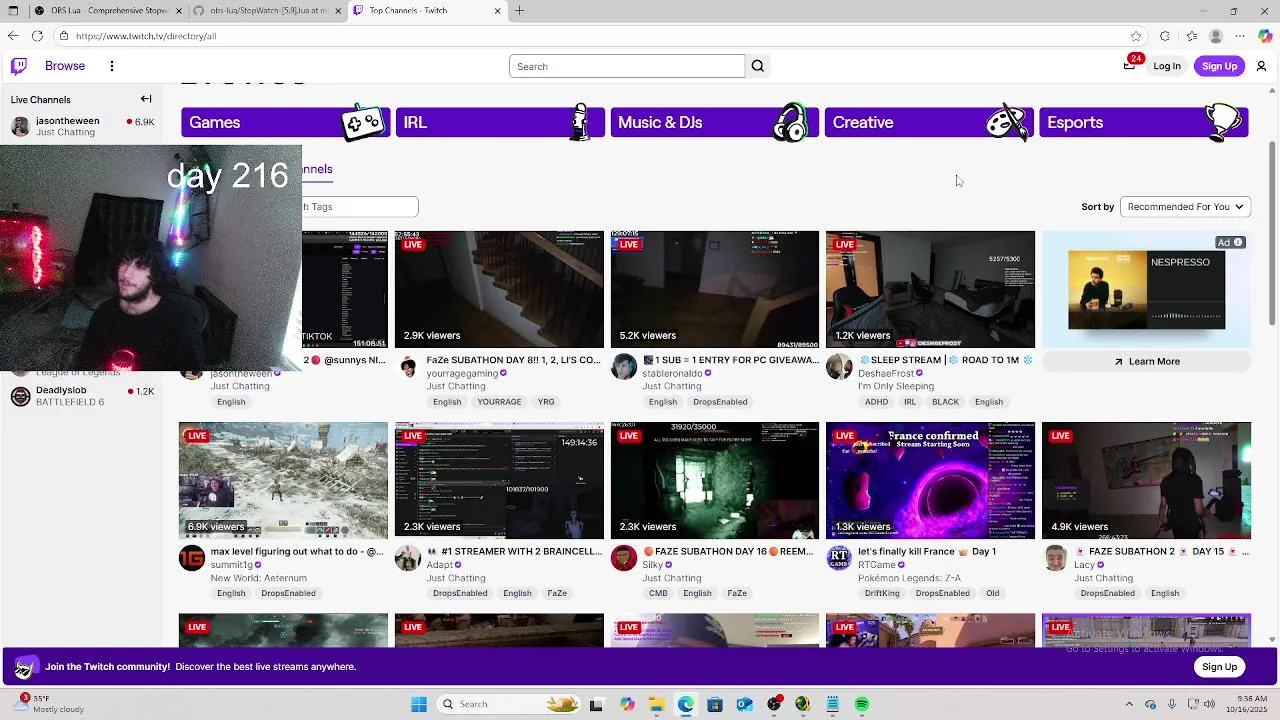Viewport: 1280px width, 720px height.
Task: Switch to OBS Lua Comprehensive Stopwatch tab
Action: point(108,10)
